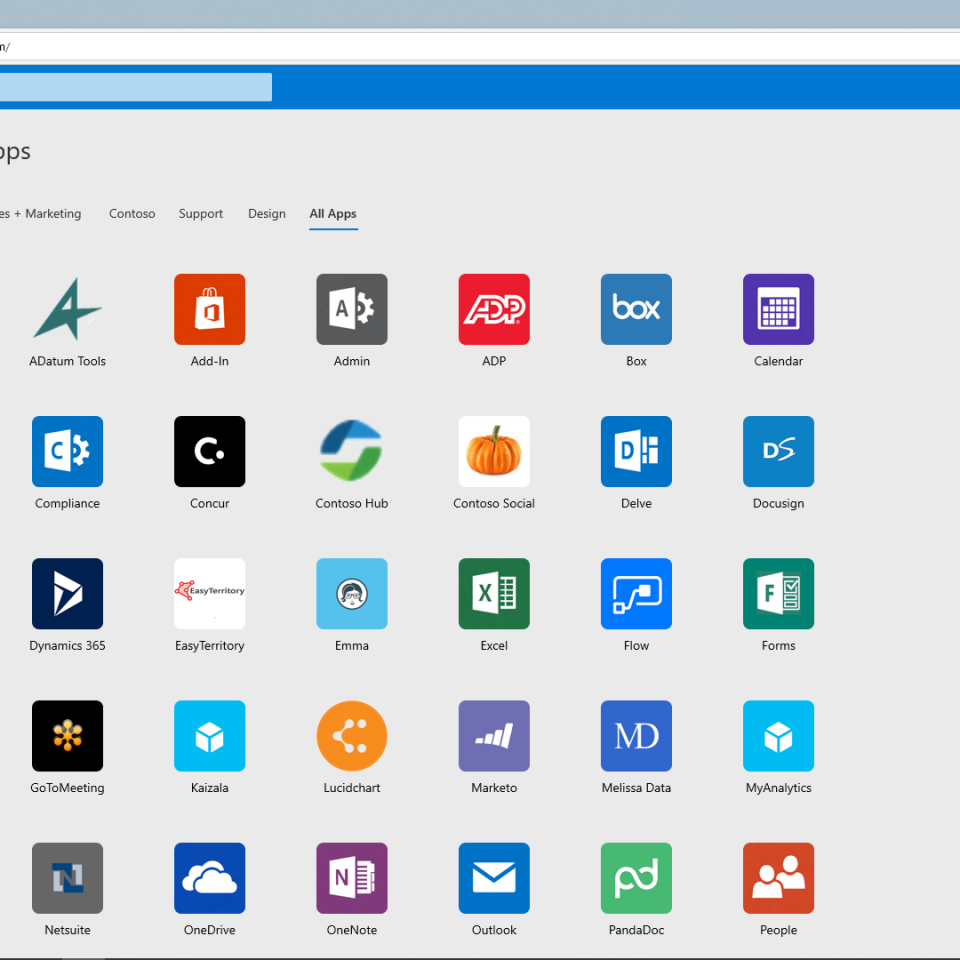Viewport: 960px width, 960px height.
Task: Open the Box app
Action: tap(636, 309)
